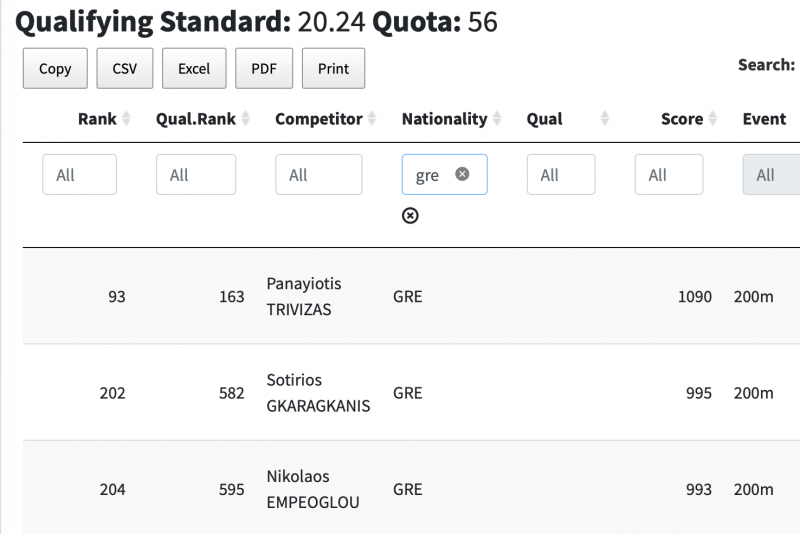Sort by Qual.Rank column arrows
800x534 pixels.
coord(246,119)
